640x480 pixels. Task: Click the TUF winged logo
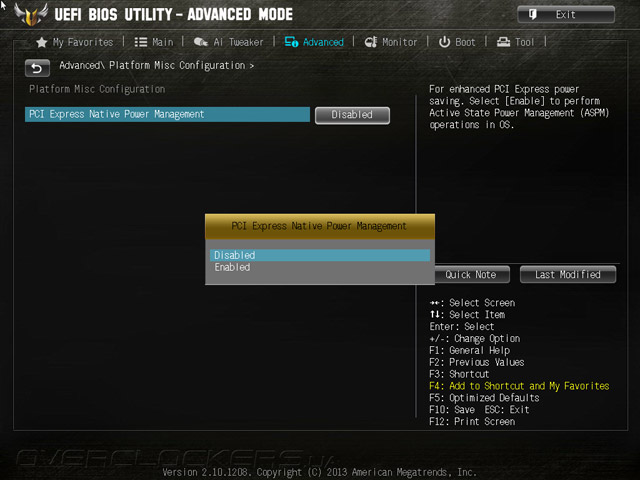(31, 15)
